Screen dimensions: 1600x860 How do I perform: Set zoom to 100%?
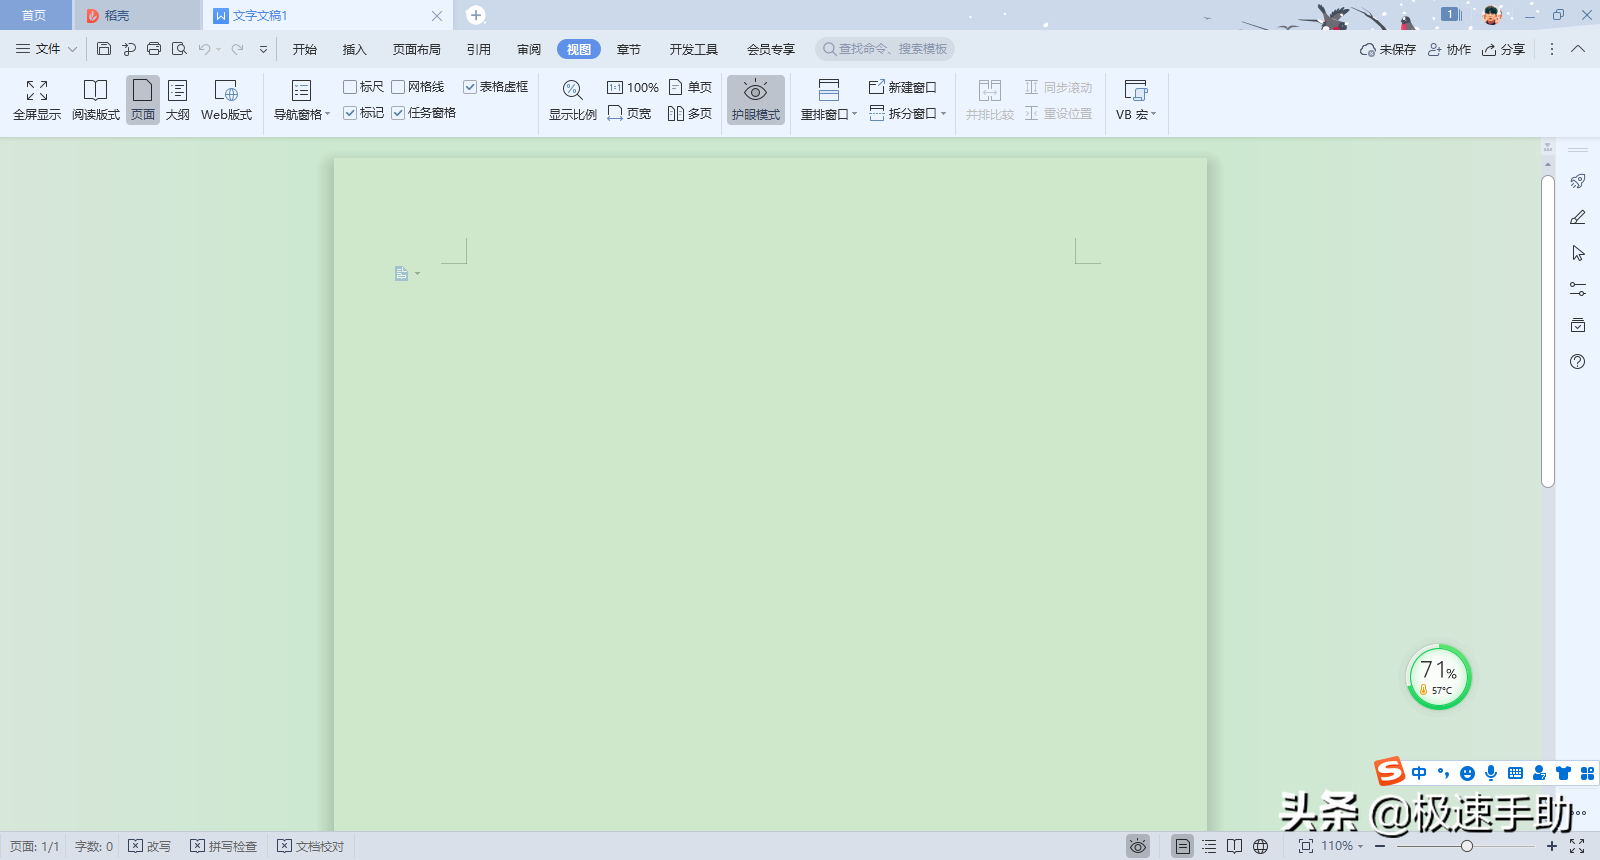(x=633, y=87)
